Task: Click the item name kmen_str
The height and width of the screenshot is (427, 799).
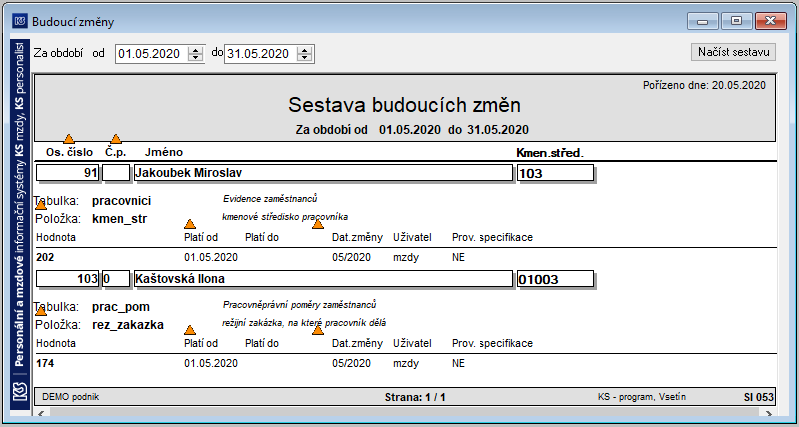Action: pos(120,219)
